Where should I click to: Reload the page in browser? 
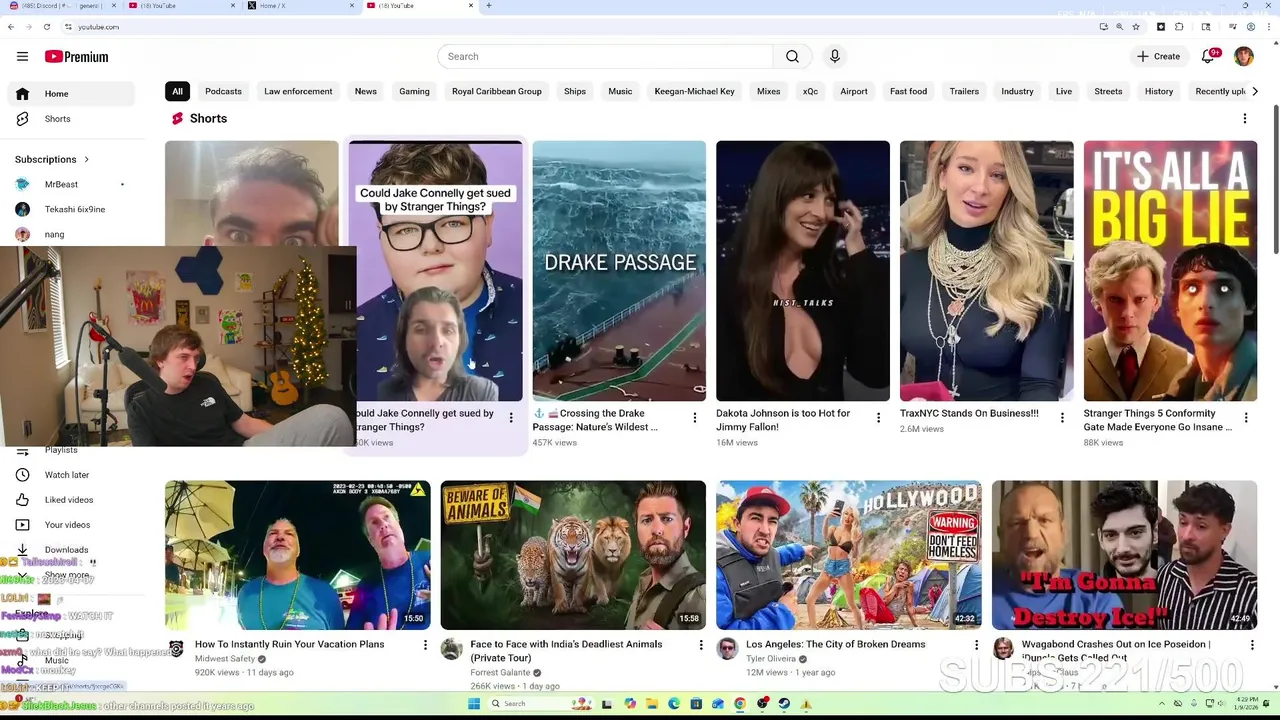(x=46, y=27)
